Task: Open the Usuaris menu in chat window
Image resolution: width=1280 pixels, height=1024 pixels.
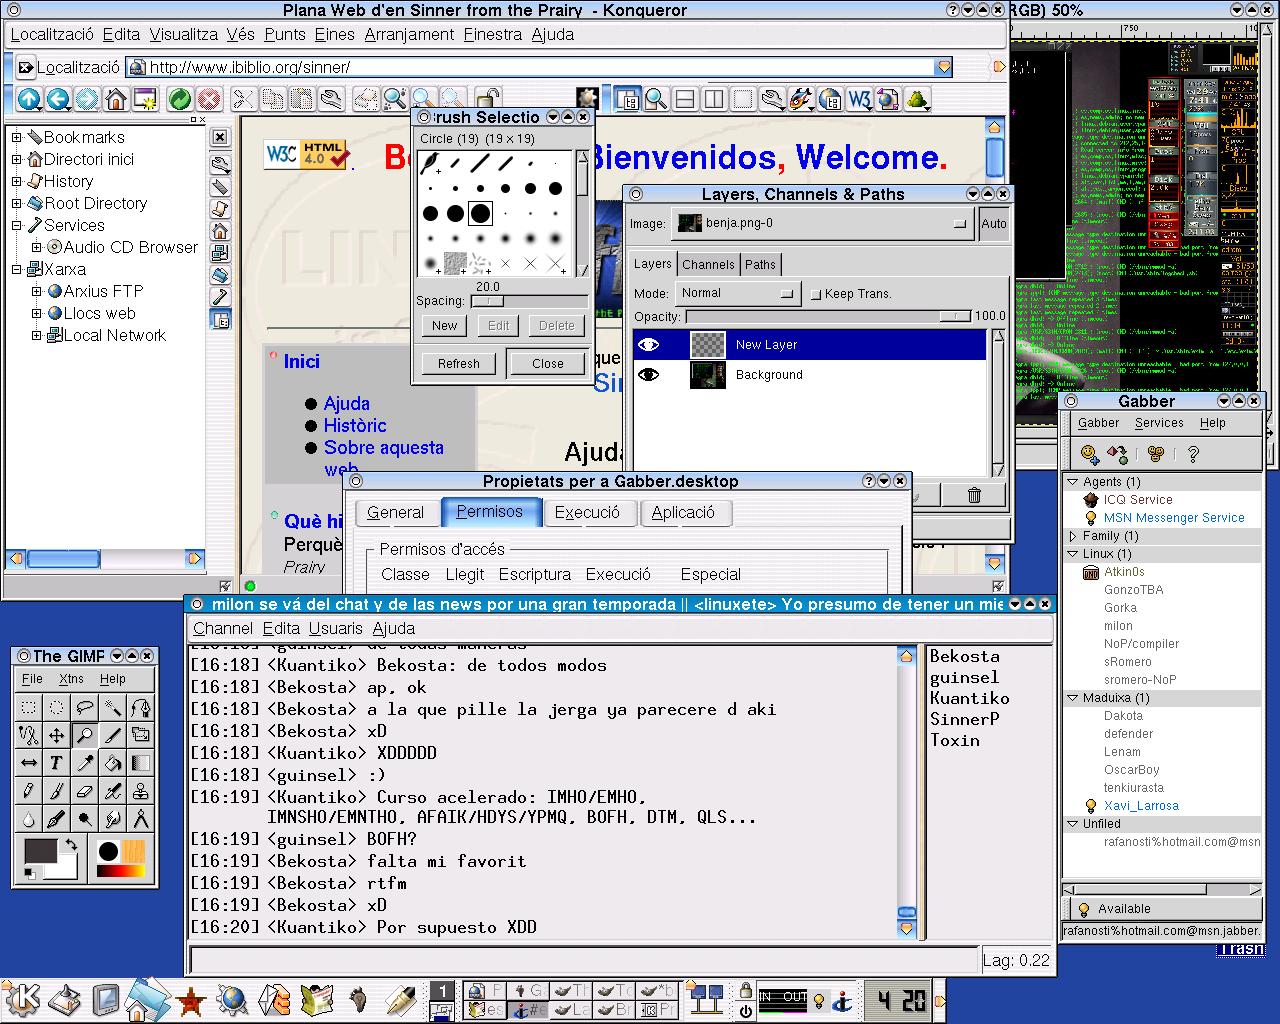Action: [336, 628]
